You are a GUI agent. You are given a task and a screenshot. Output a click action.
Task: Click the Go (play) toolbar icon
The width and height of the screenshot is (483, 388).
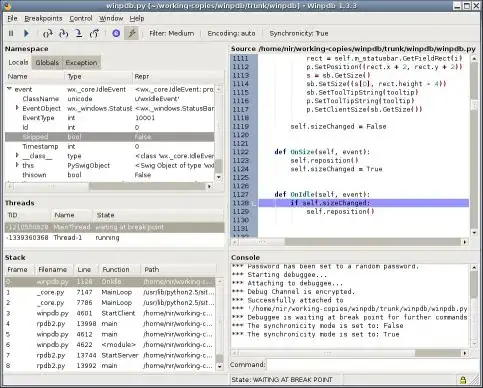[x=26, y=33]
